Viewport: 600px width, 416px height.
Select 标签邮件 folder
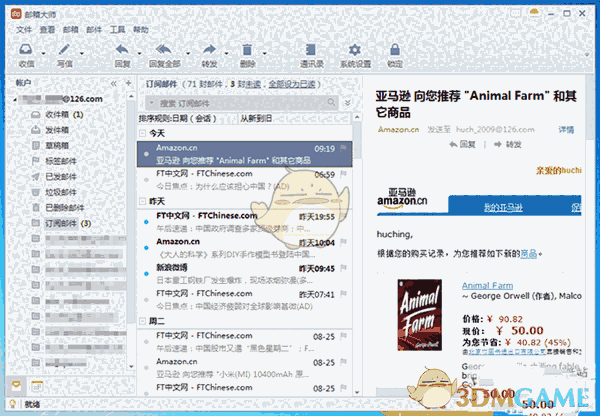pyautogui.click(x=54, y=161)
